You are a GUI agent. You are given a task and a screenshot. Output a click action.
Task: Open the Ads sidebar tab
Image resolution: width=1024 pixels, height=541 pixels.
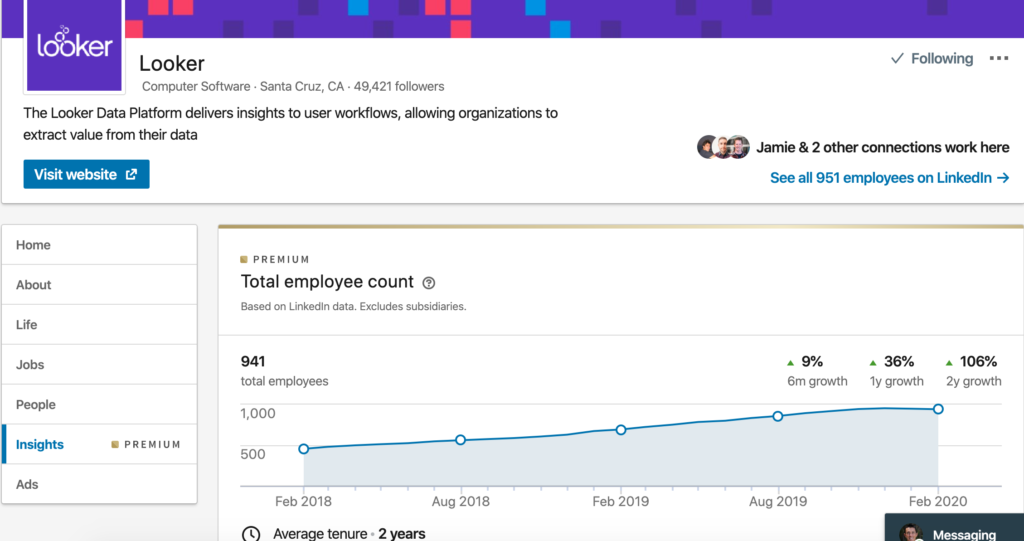99,484
